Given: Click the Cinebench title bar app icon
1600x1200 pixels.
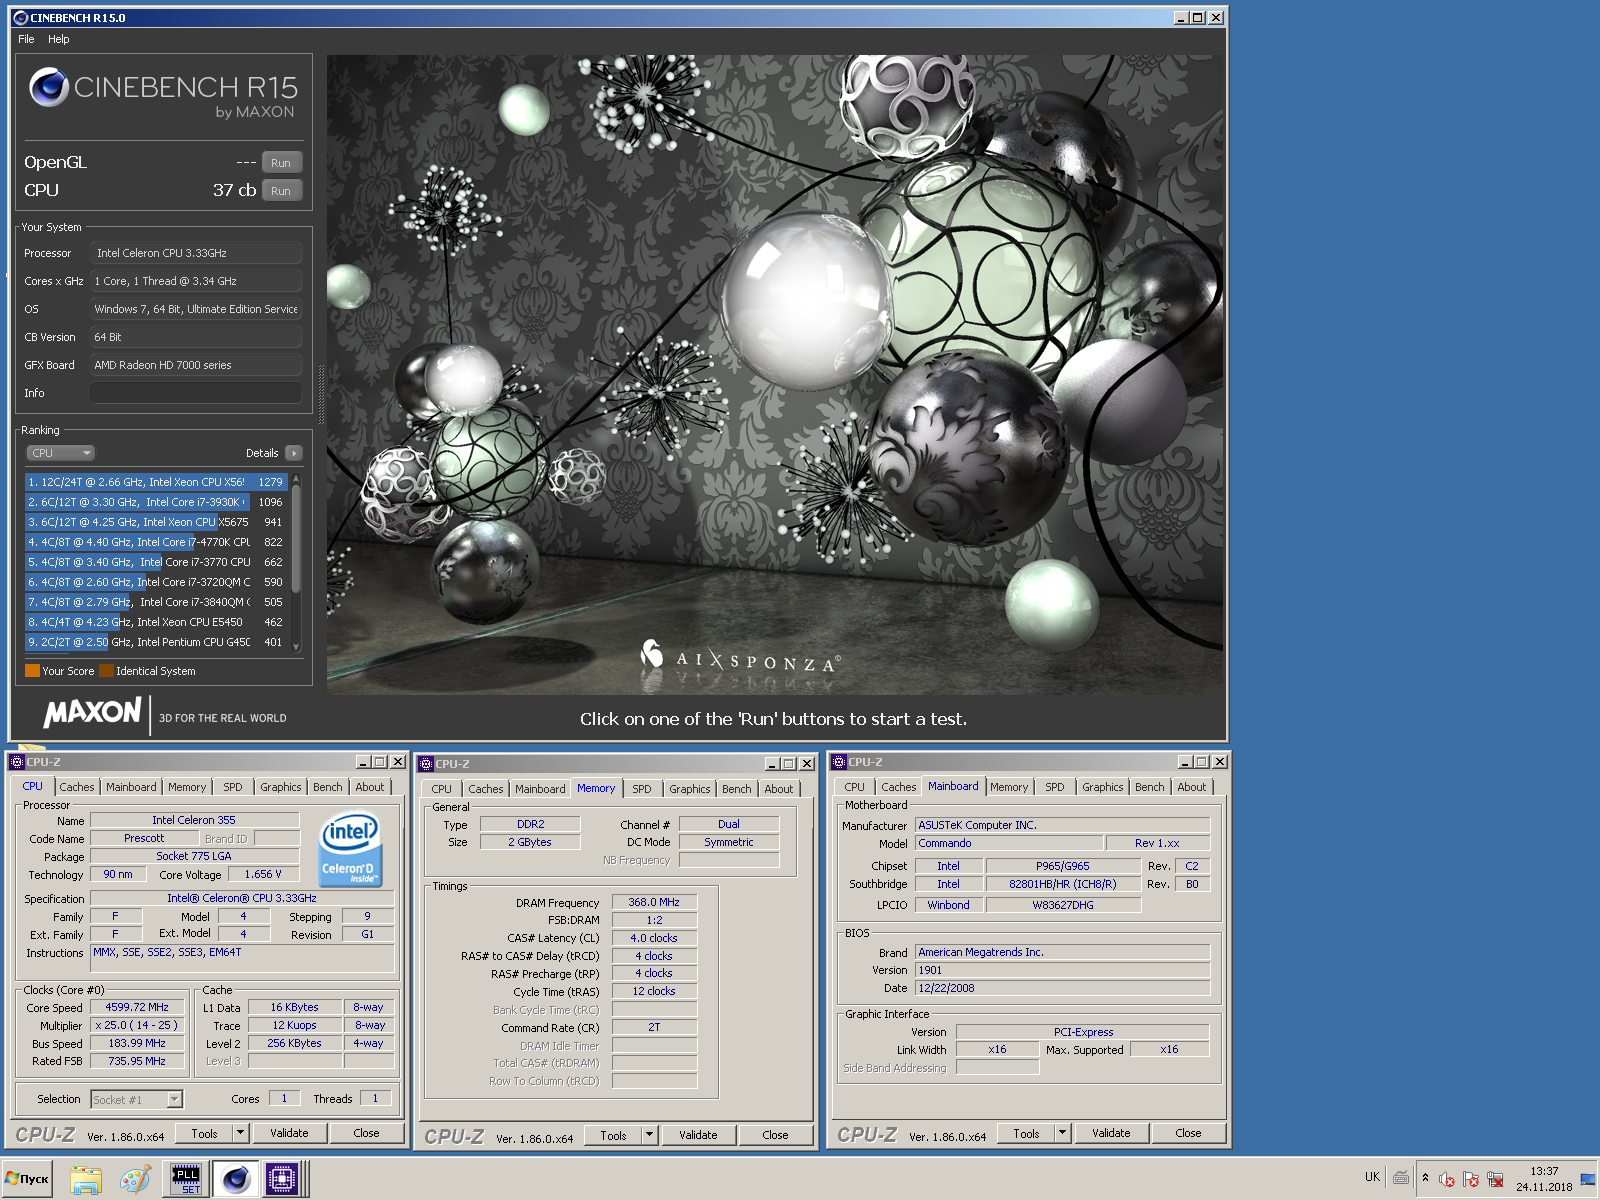Looking at the screenshot, I should point(20,18).
